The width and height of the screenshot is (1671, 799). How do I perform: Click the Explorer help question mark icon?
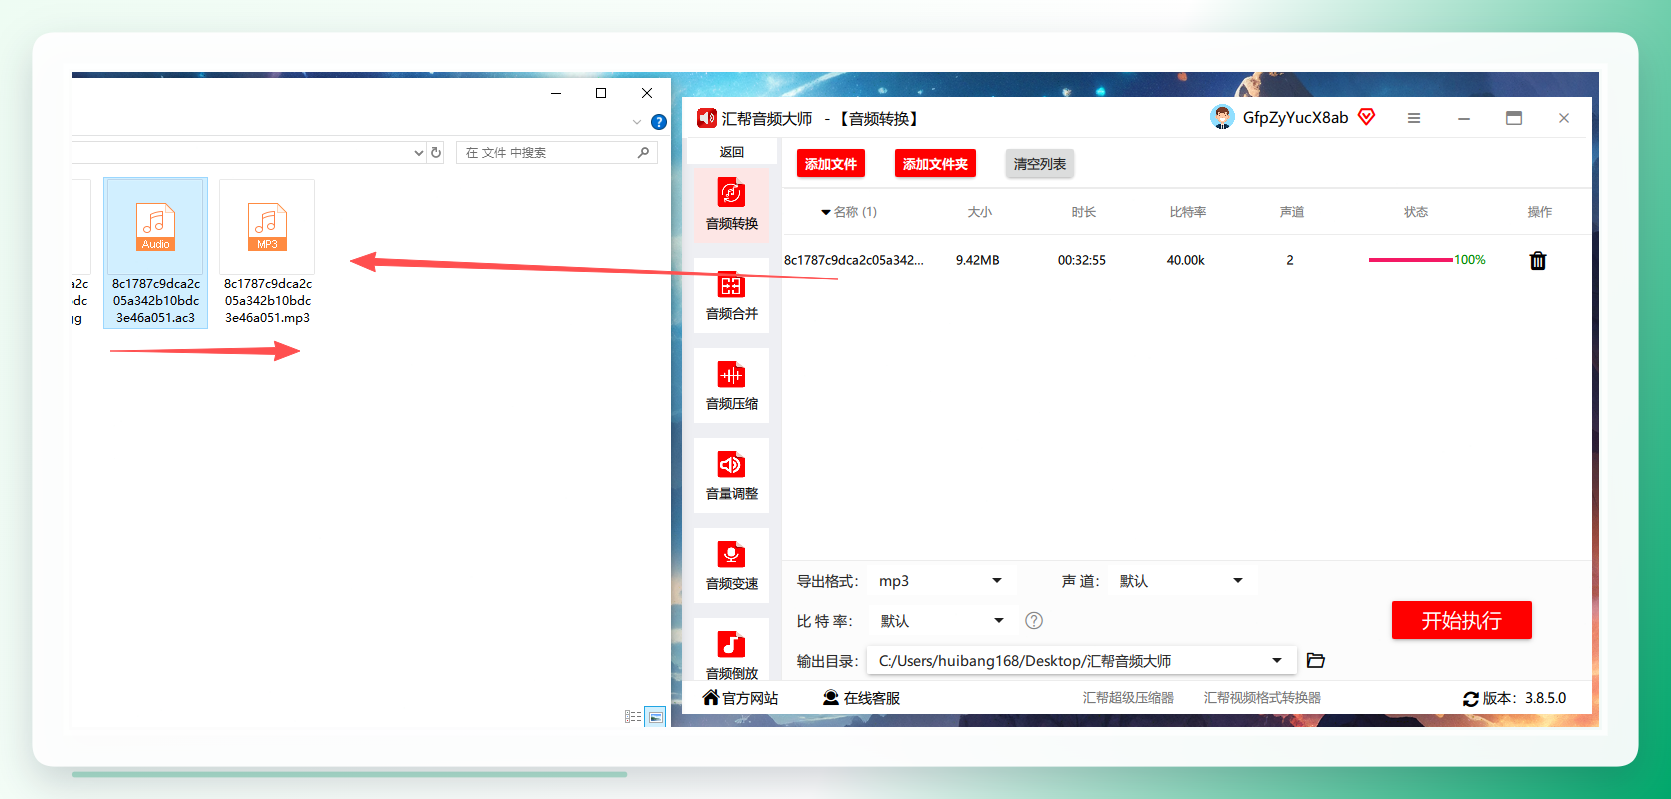[658, 122]
